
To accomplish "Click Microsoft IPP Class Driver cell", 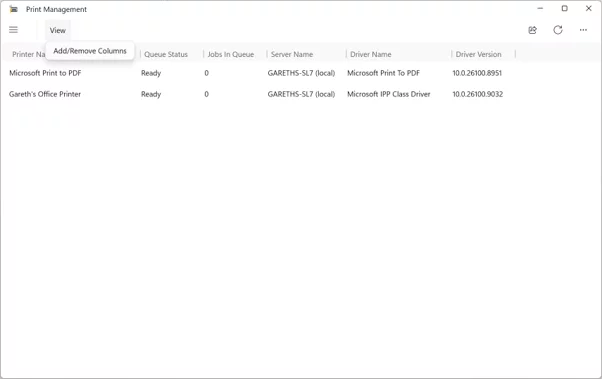I will coord(389,94).
